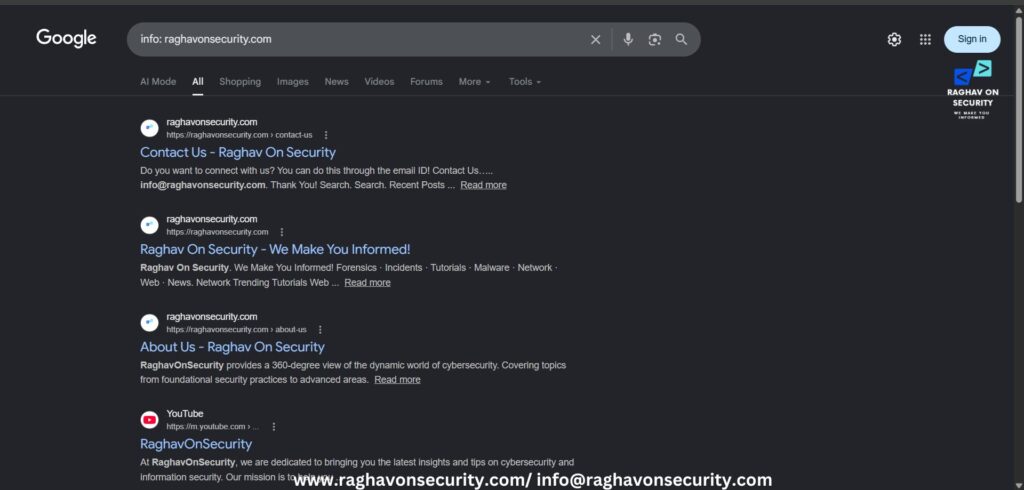Image resolution: width=1024 pixels, height=490 pixels.
Task: Click favicon of about-us result
Action: coord(150,323)
